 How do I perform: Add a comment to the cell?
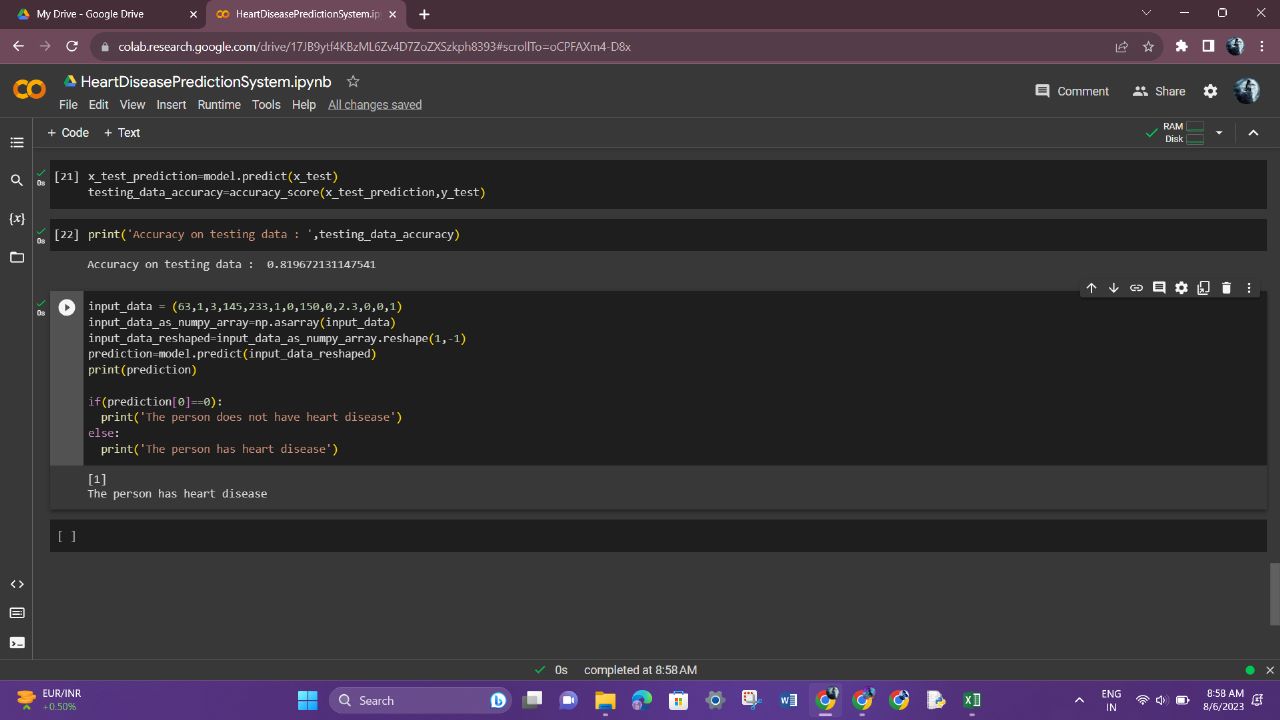tap(1159, 288)
